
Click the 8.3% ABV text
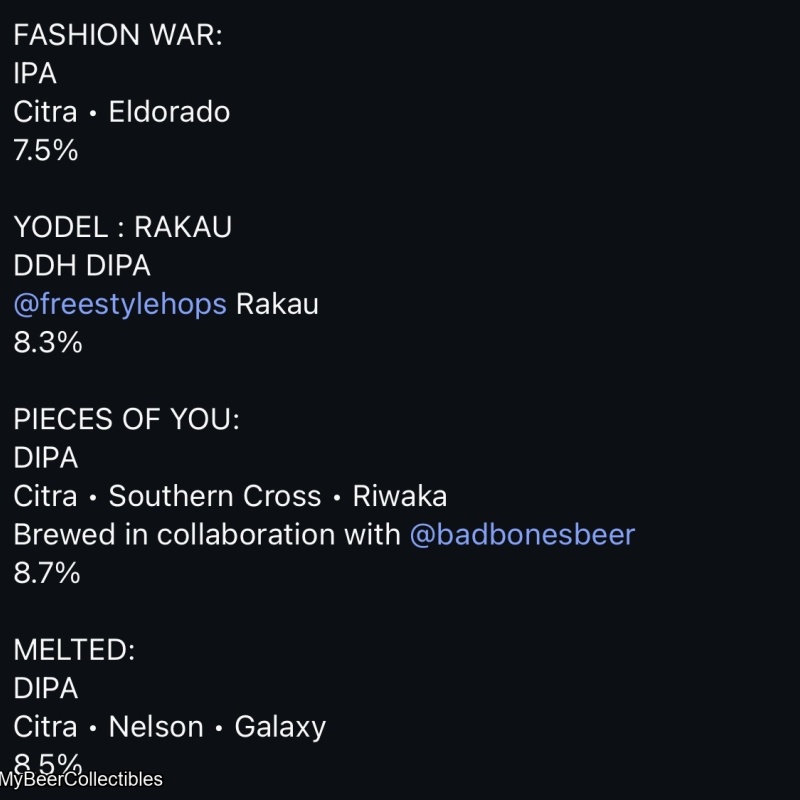[x=47, y=342]
